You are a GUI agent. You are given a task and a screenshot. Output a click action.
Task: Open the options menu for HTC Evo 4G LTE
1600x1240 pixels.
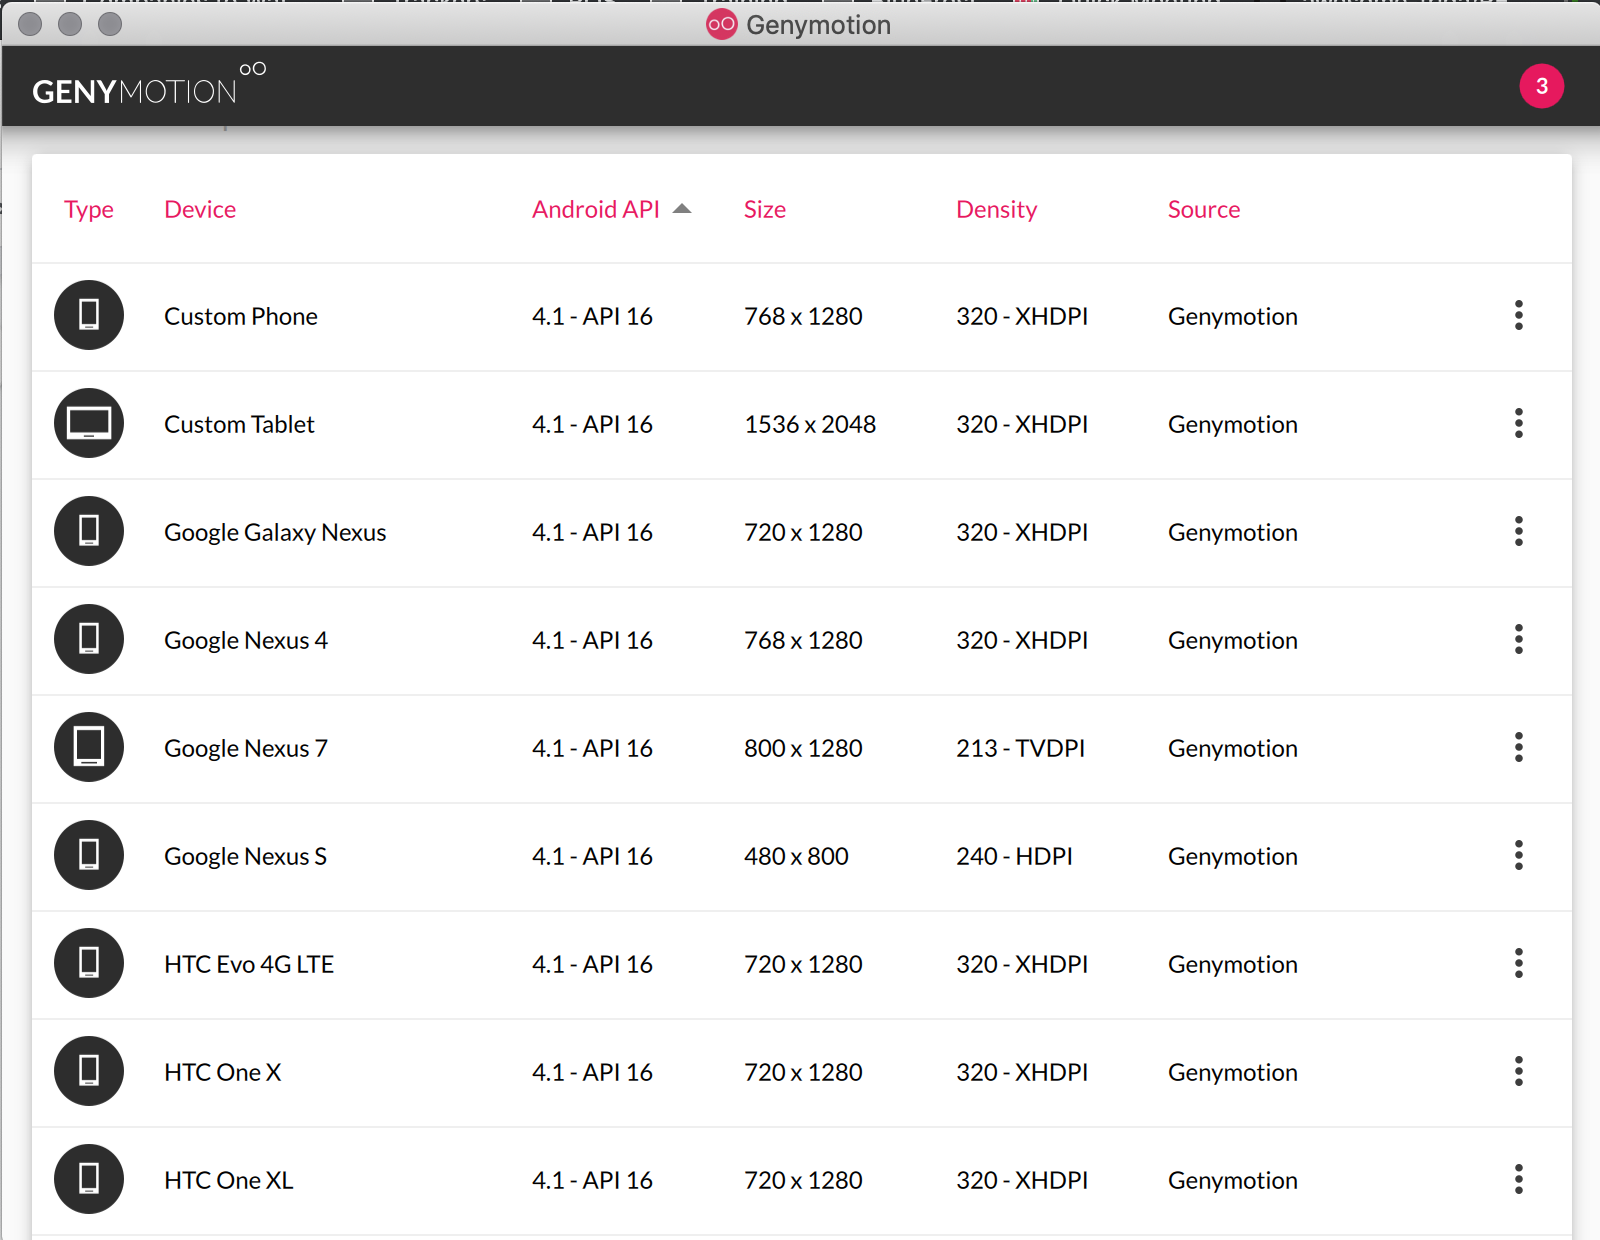(1518, 963)
